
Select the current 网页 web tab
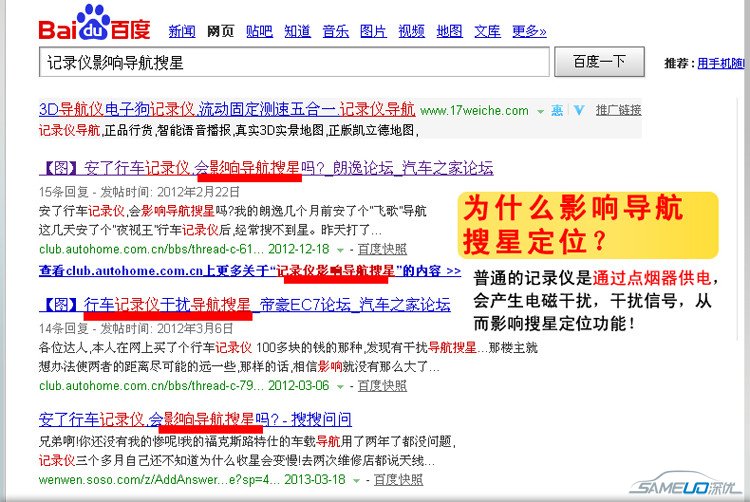tap(221, 32)
